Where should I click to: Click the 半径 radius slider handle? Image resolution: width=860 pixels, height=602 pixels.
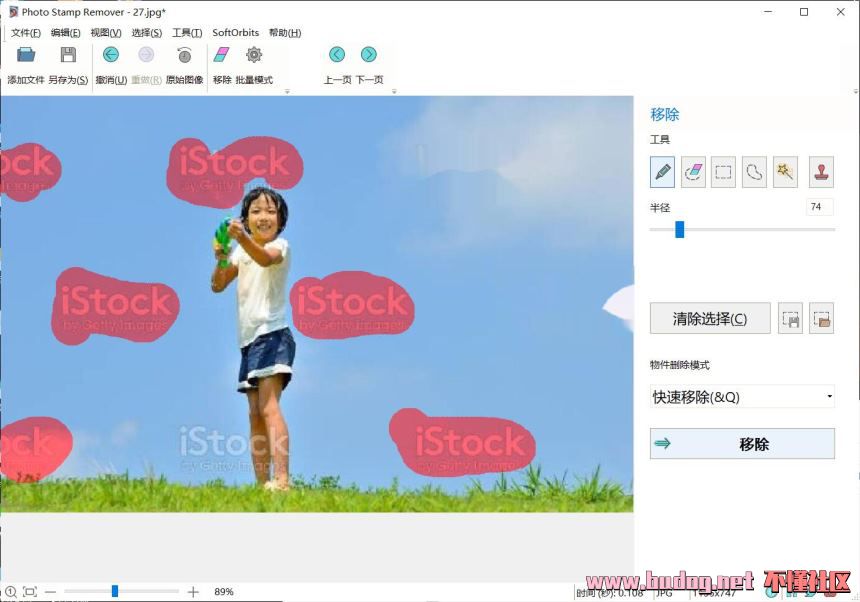[680, 230]
